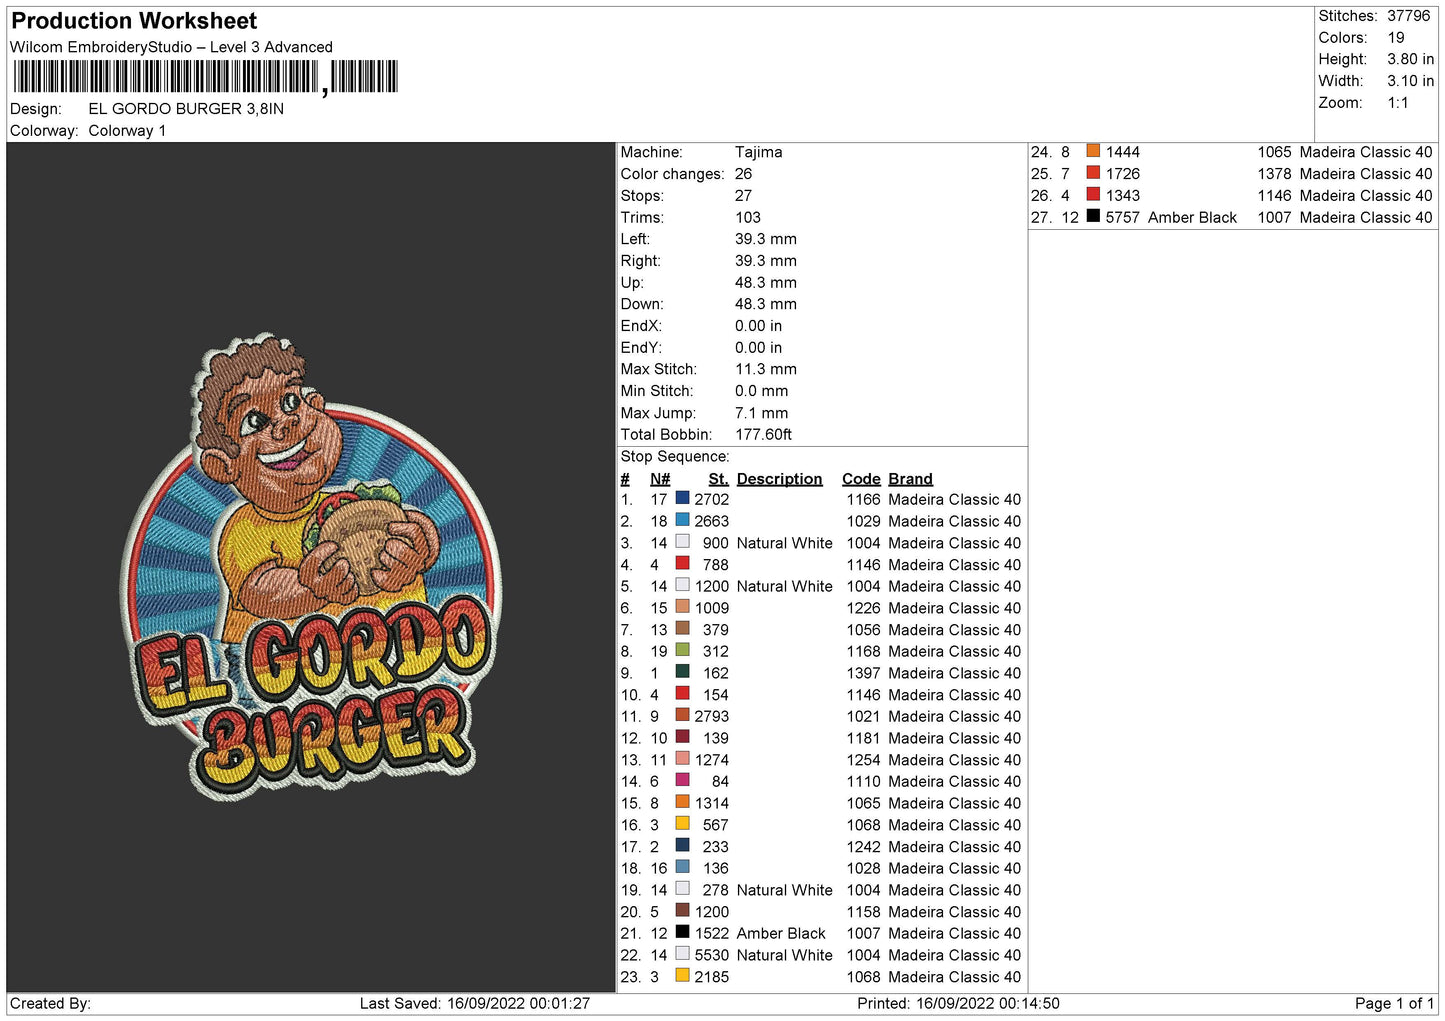Click the Machine value Tajima
This screenshot has height=1021, width=1445.
(759, 152)
